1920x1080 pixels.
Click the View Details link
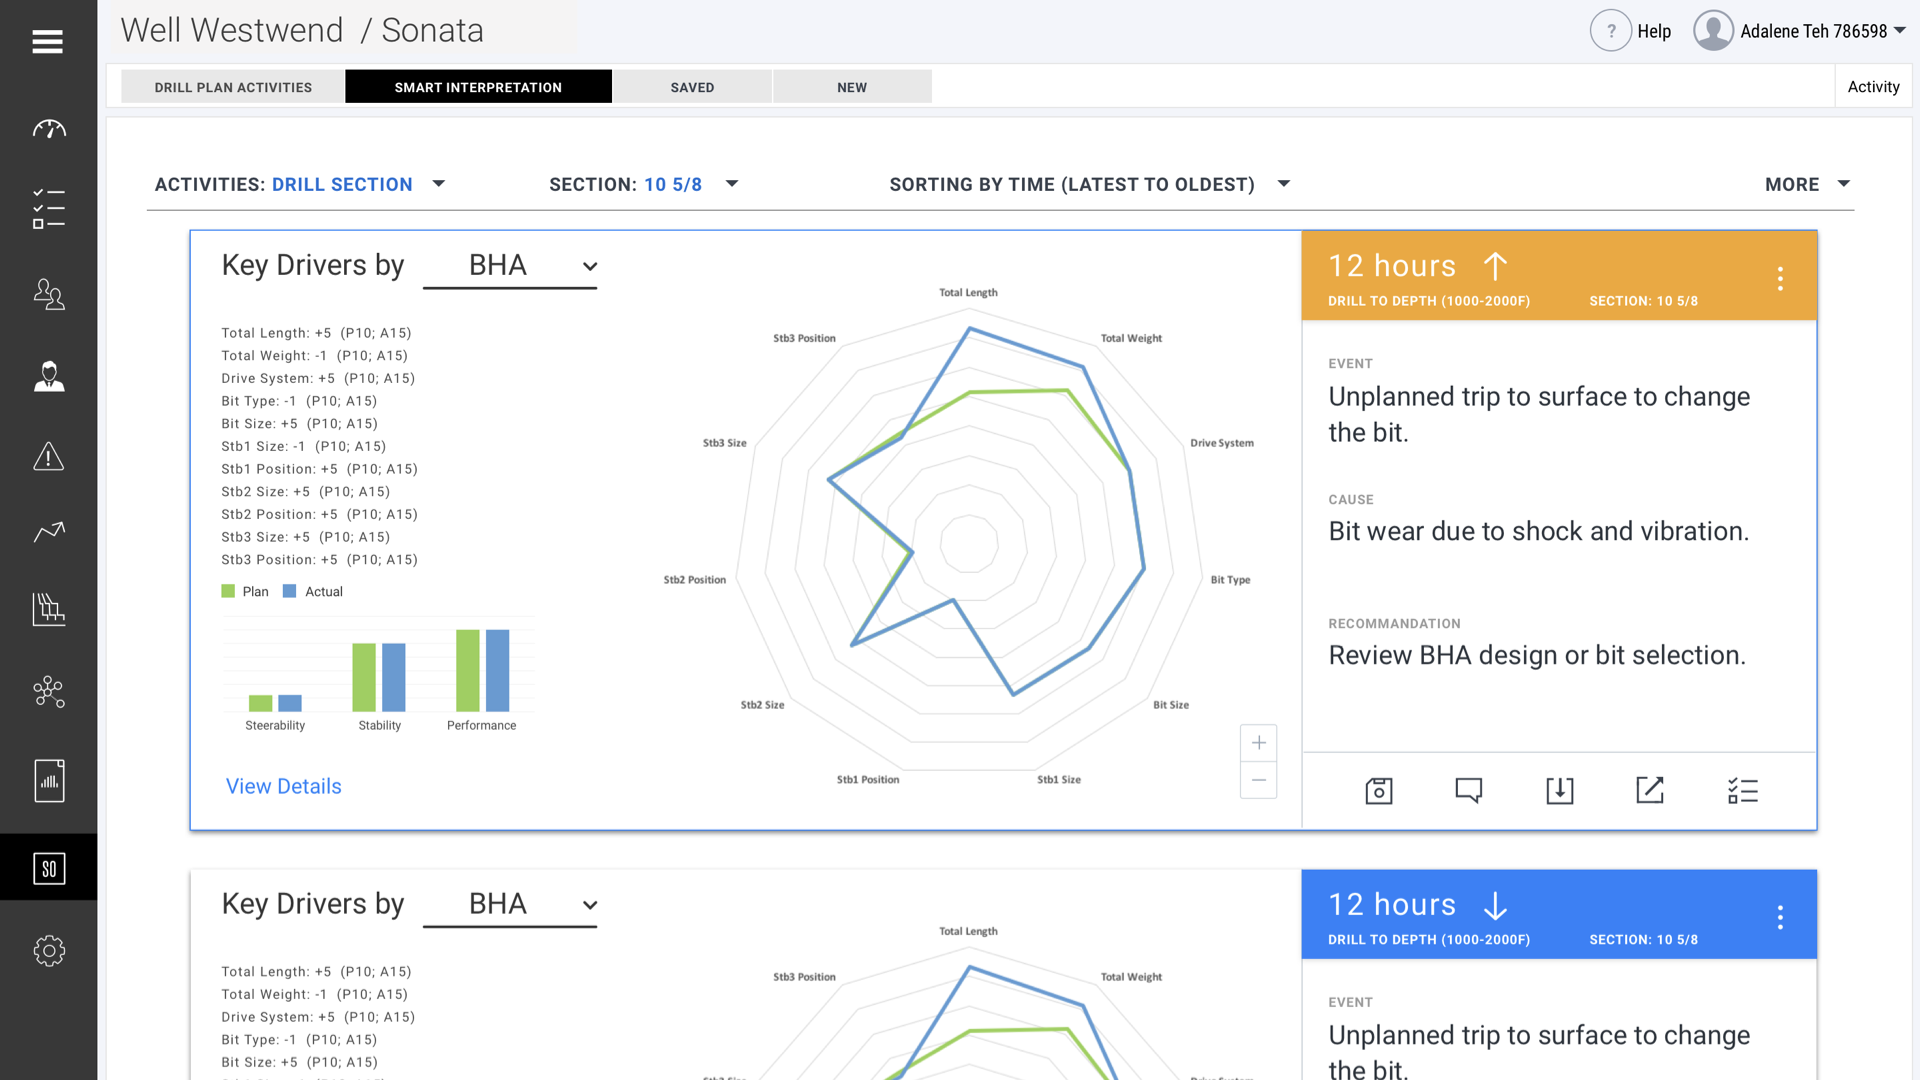(283, 786)
